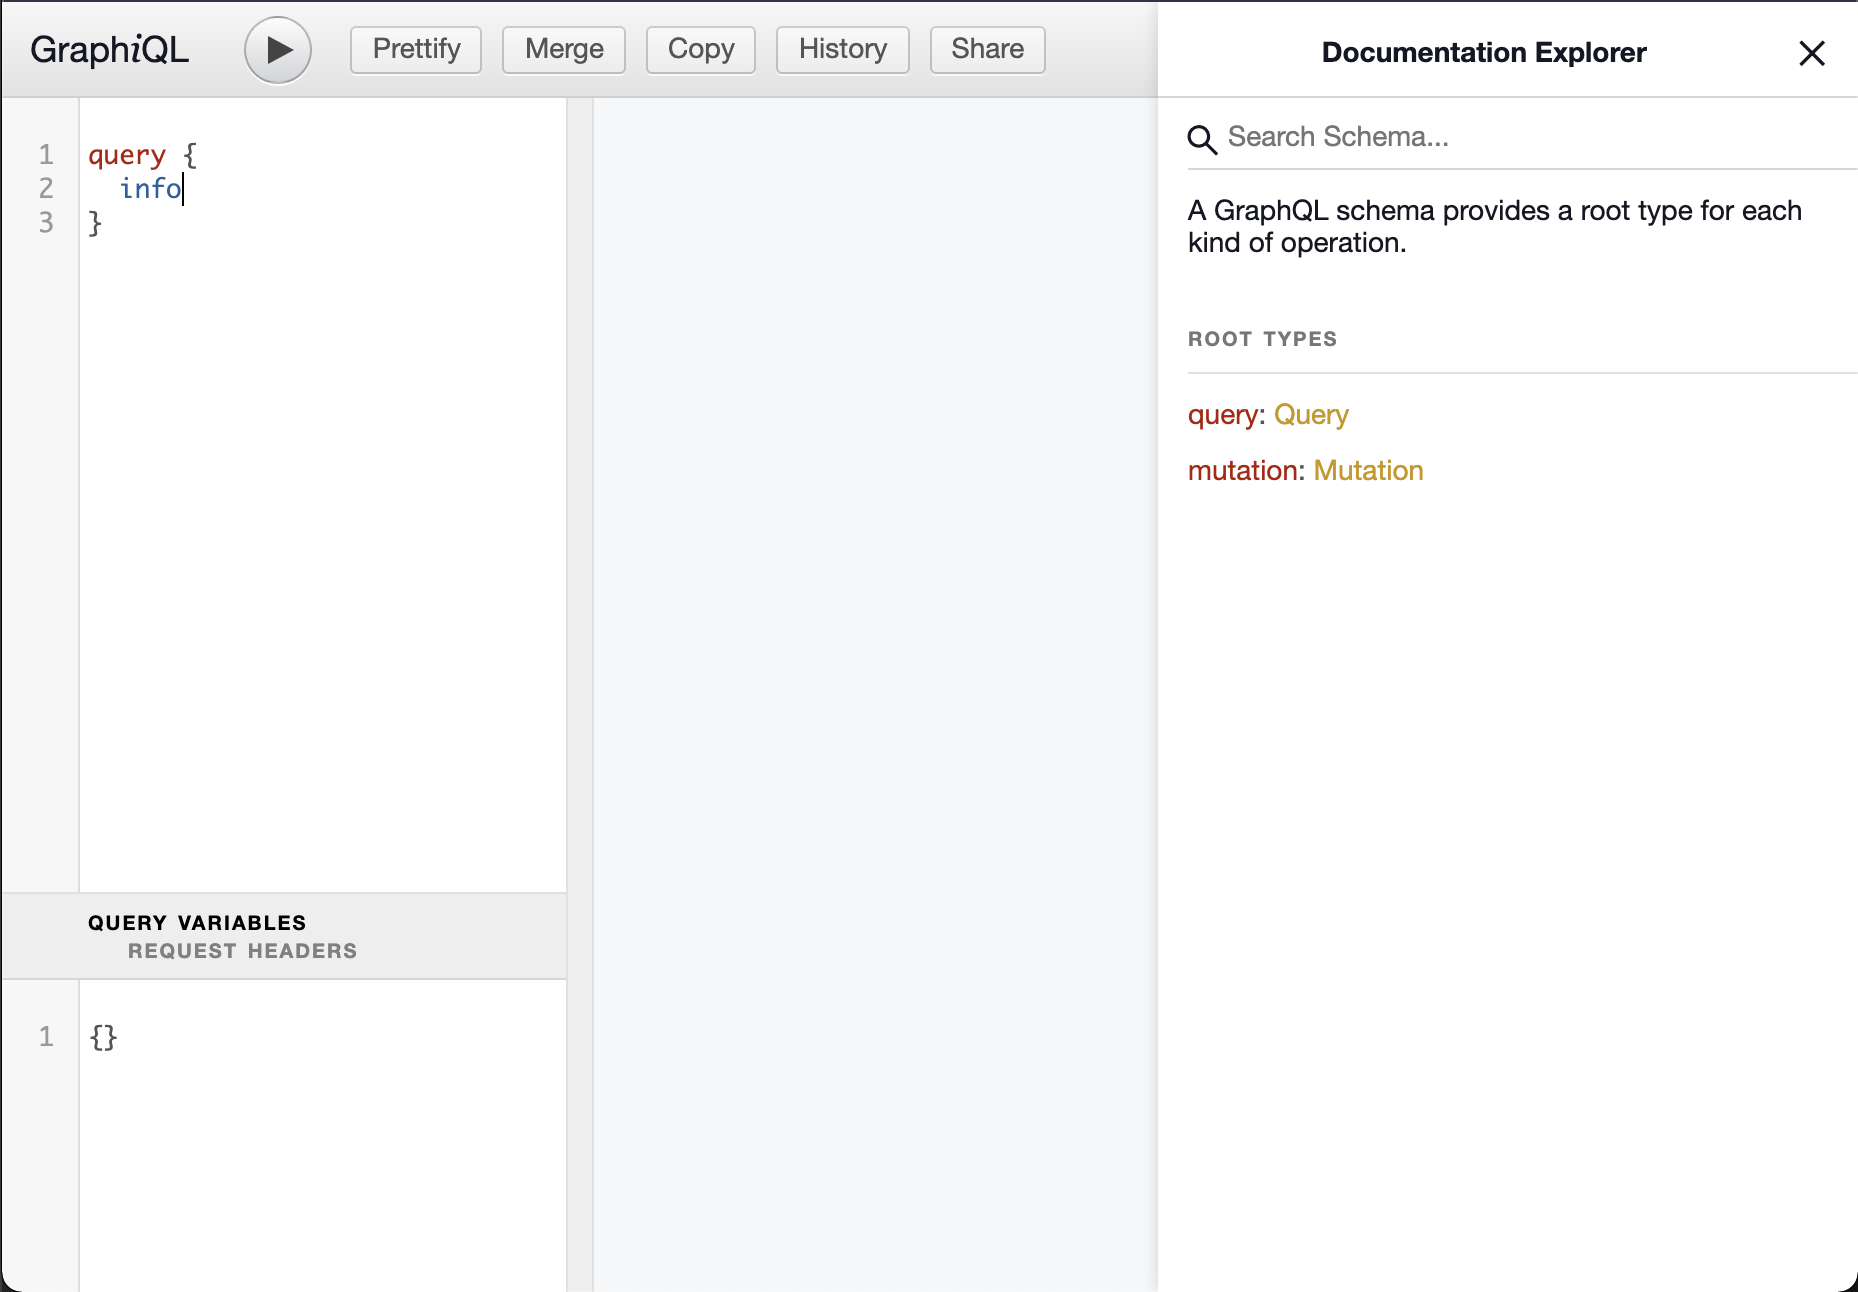Open the Mutation root type link
The height and width of the screenshot is (1292, 1858).
pos(1368,470)
